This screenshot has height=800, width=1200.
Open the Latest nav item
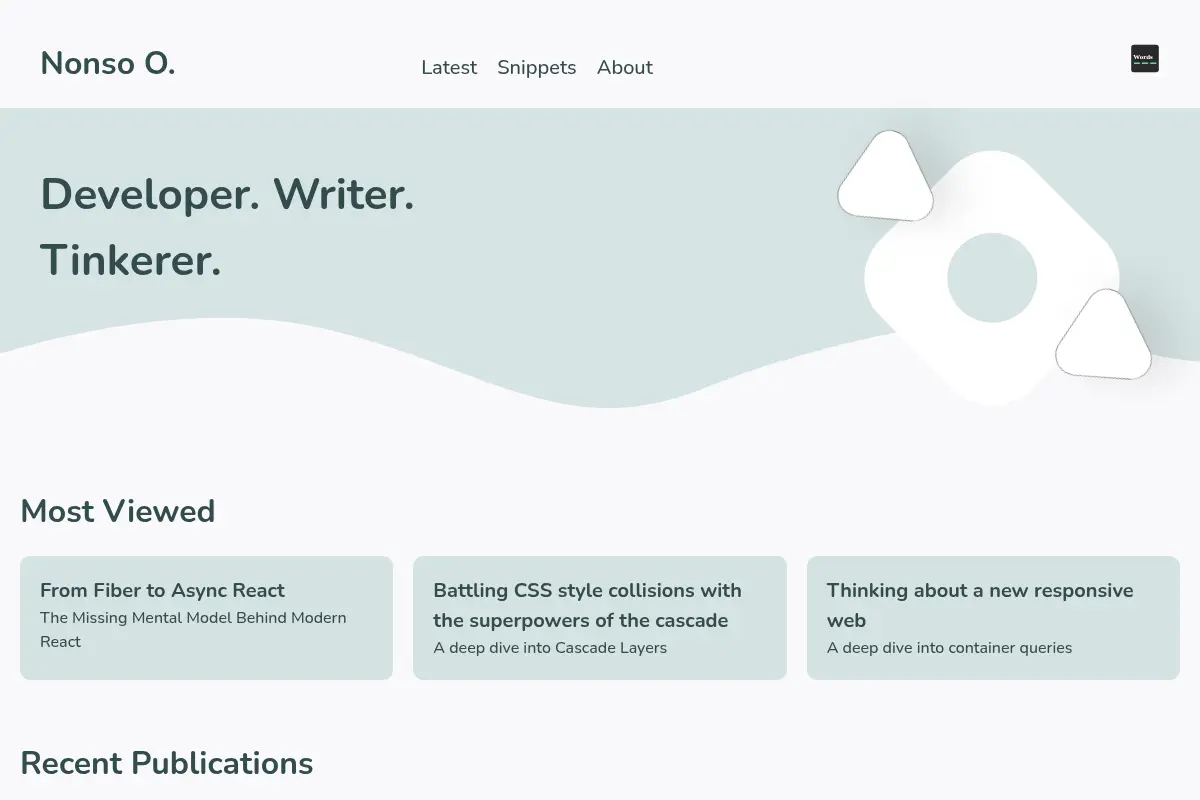tap(449, 67)
